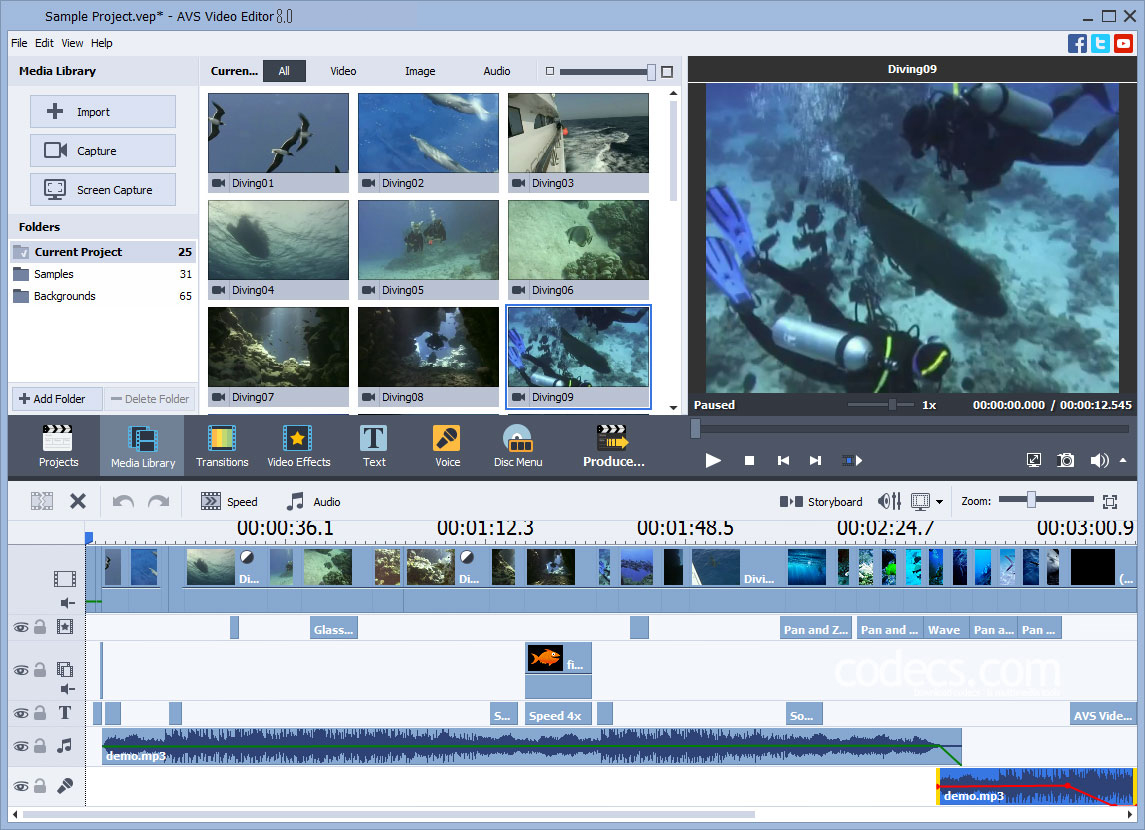Toggle visibility of the text track
1145x830 pixels.
(x=21, y=713)
